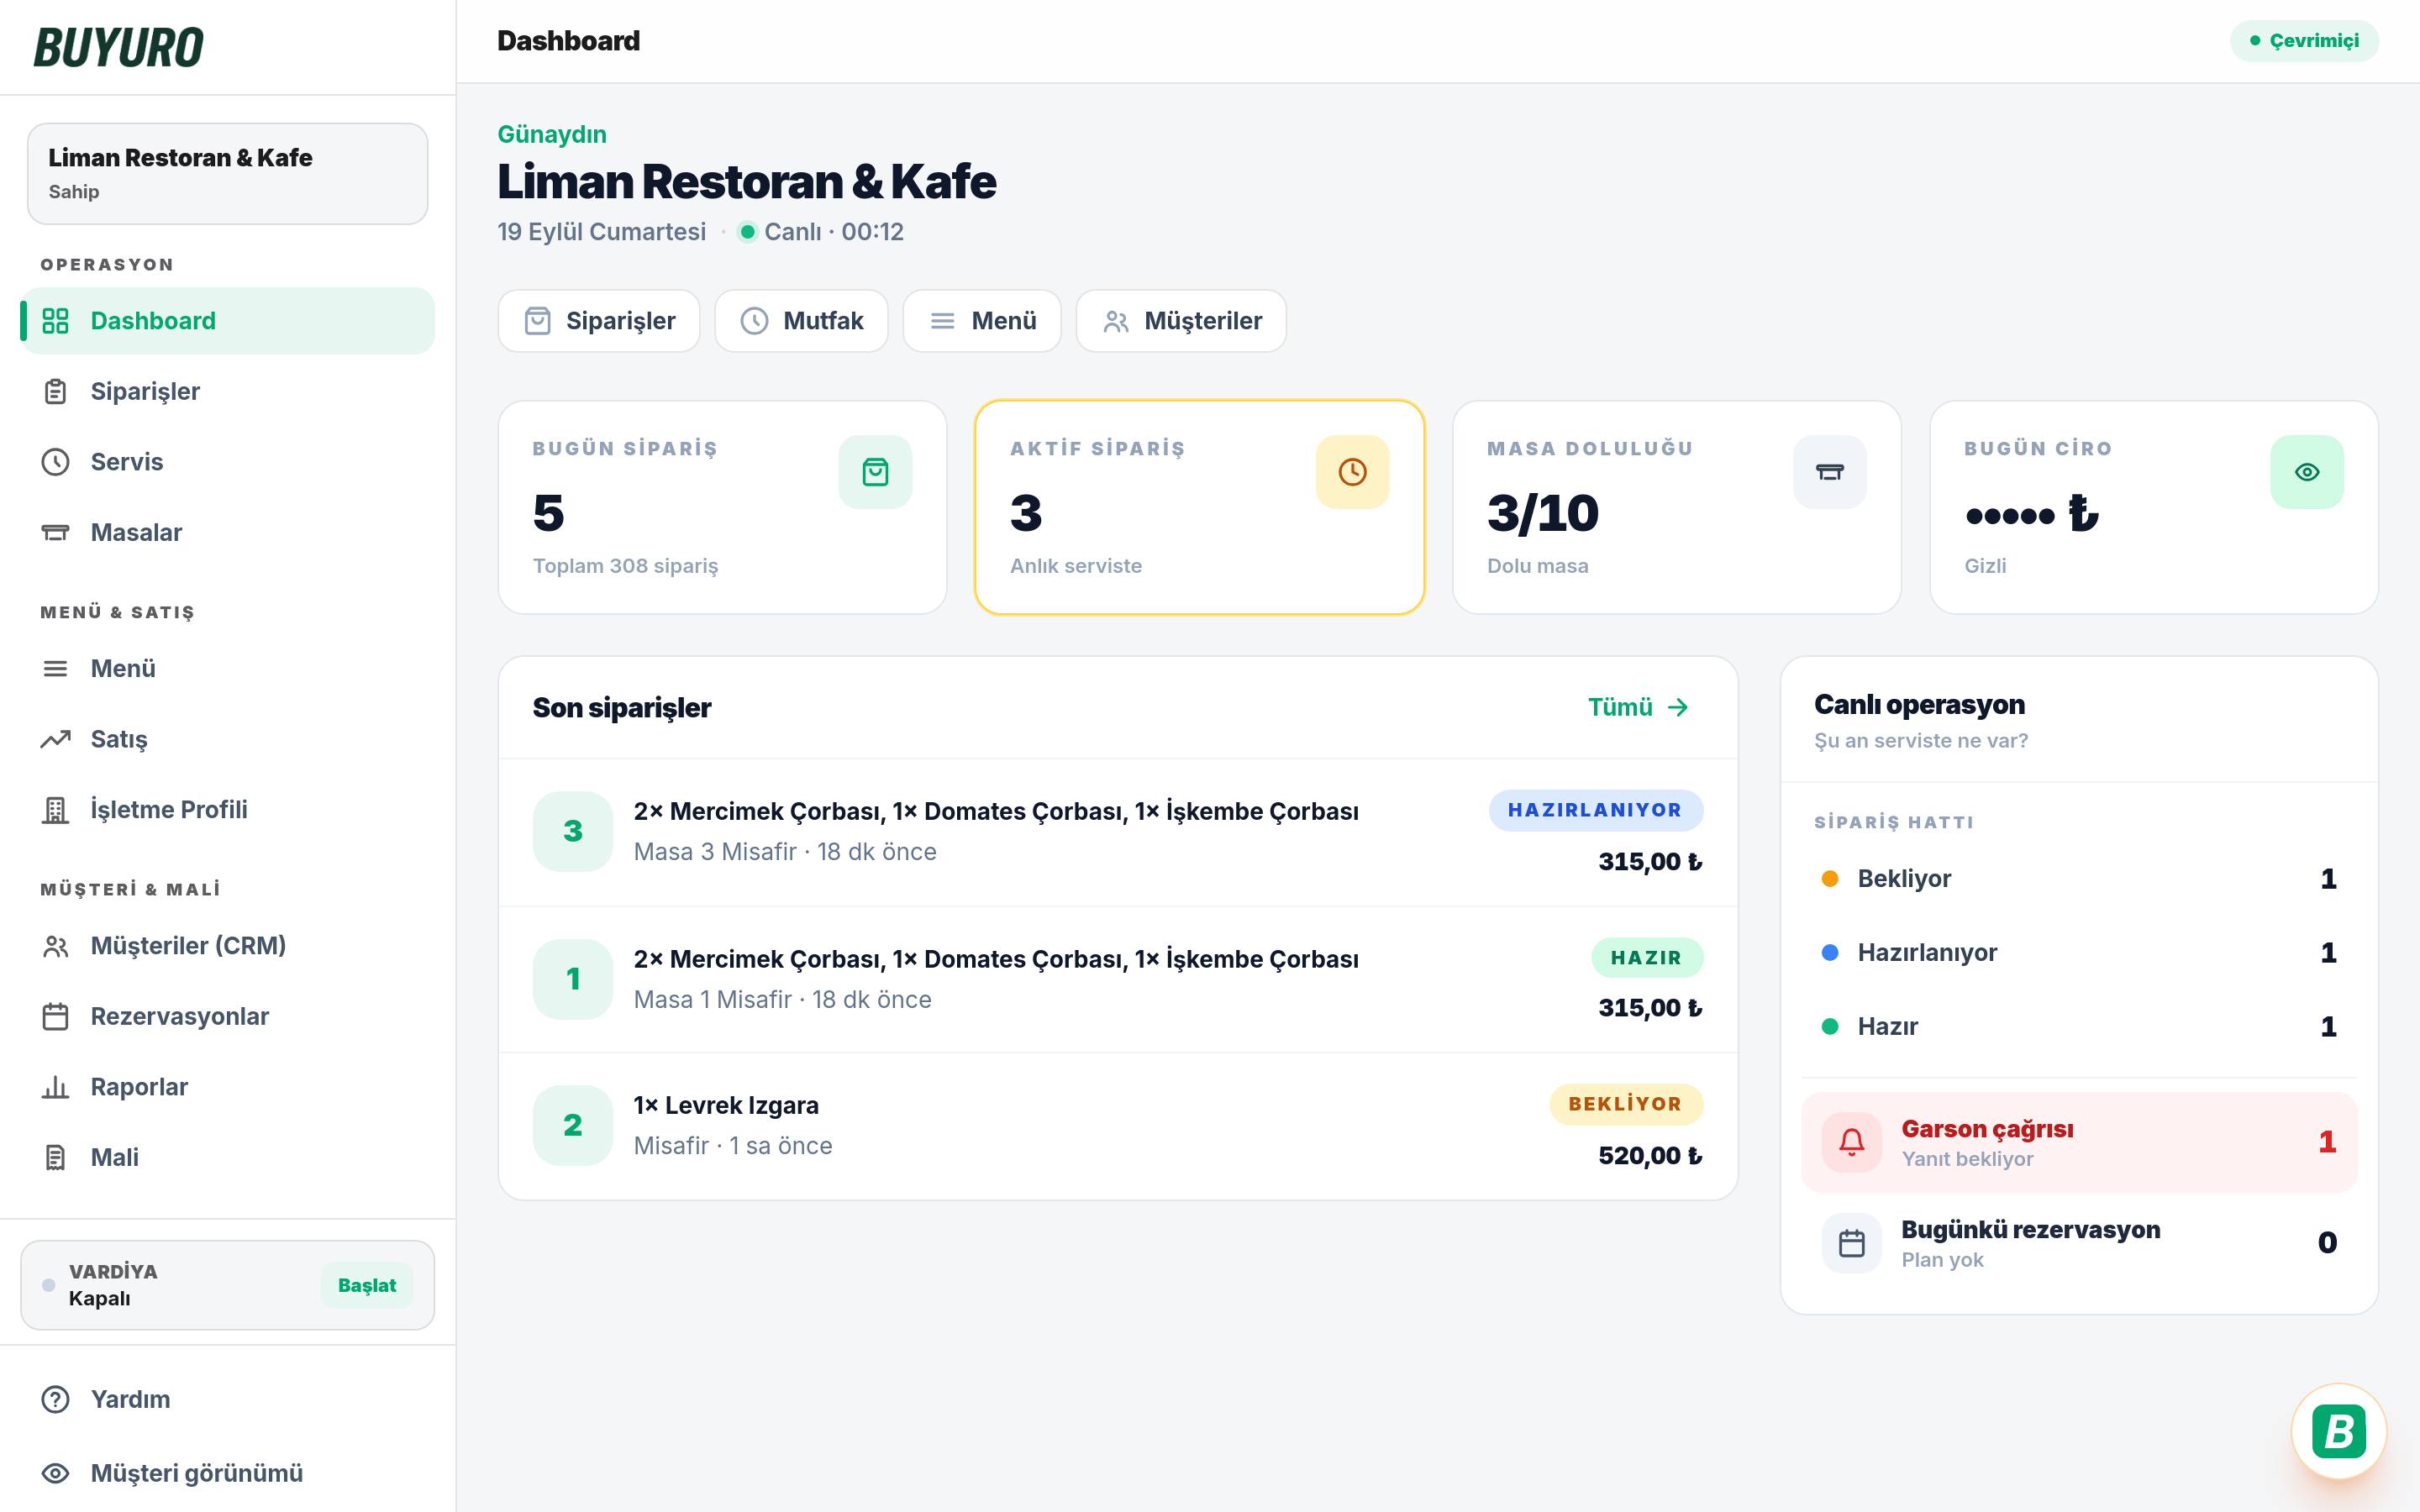Select the Bekliyor row in Sipariş Hattı
This screenshot has width=2420, height=1512.
coord(2079,879)
